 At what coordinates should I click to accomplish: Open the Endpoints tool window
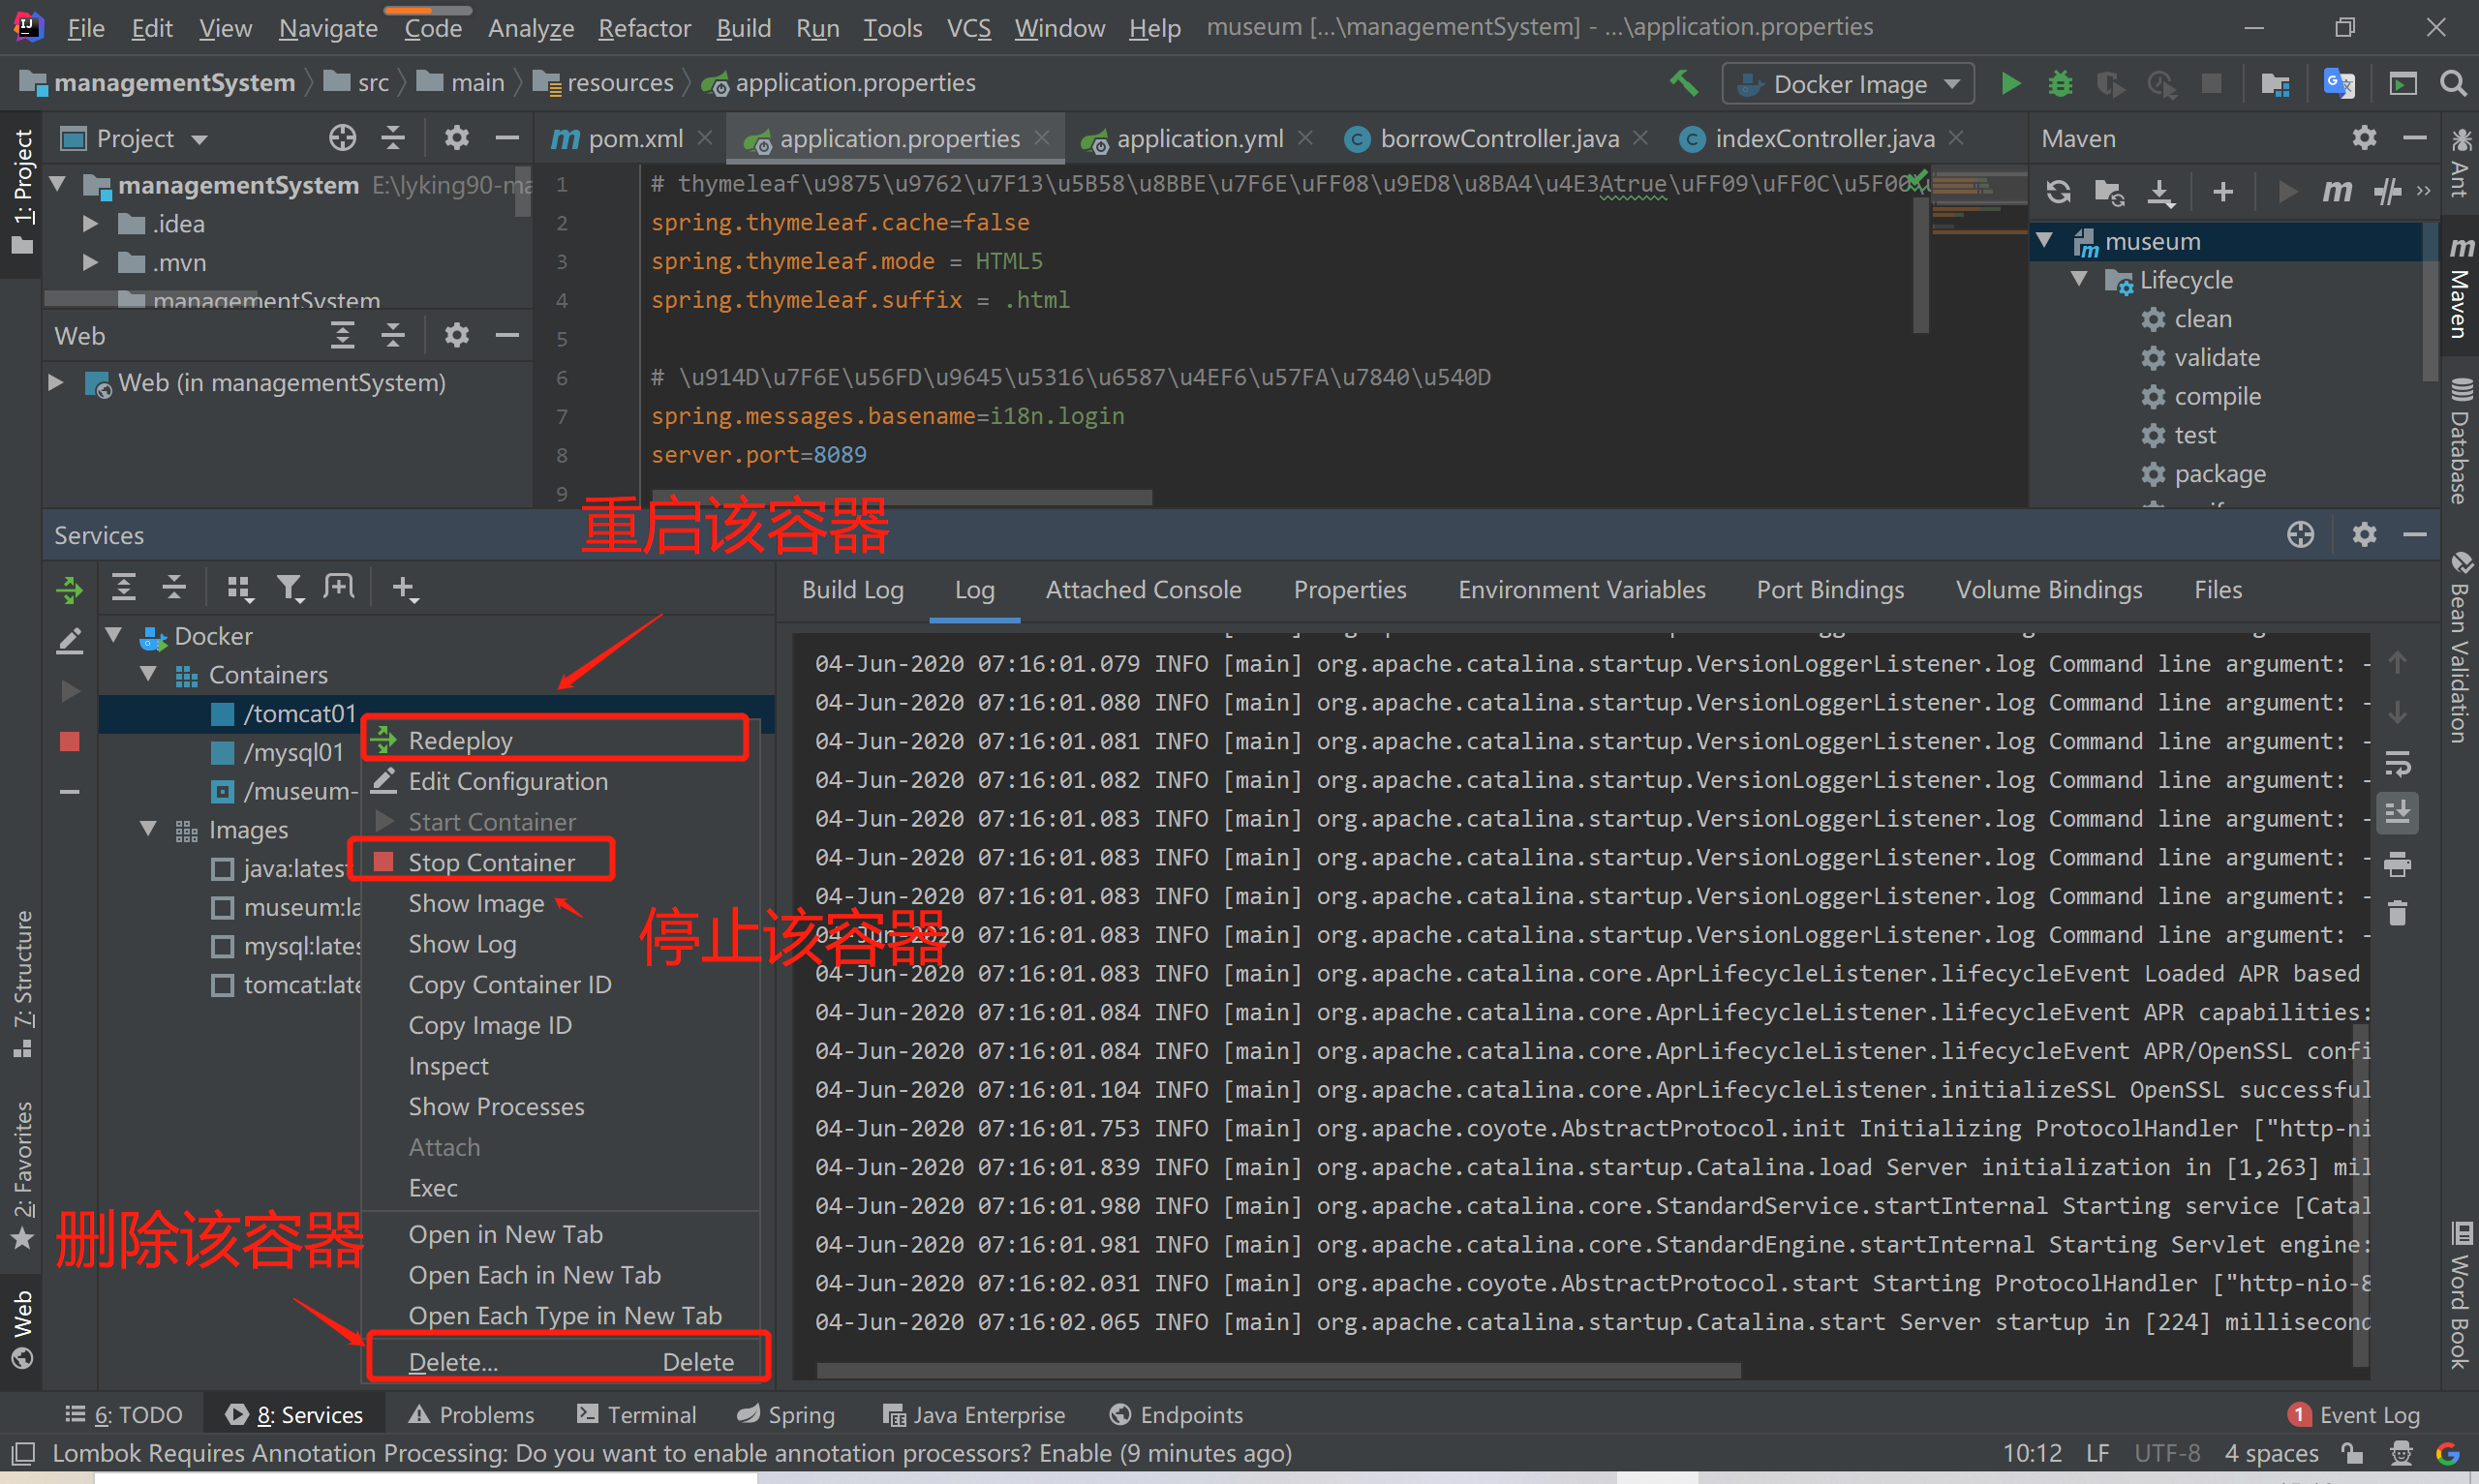(1176, 1414)
